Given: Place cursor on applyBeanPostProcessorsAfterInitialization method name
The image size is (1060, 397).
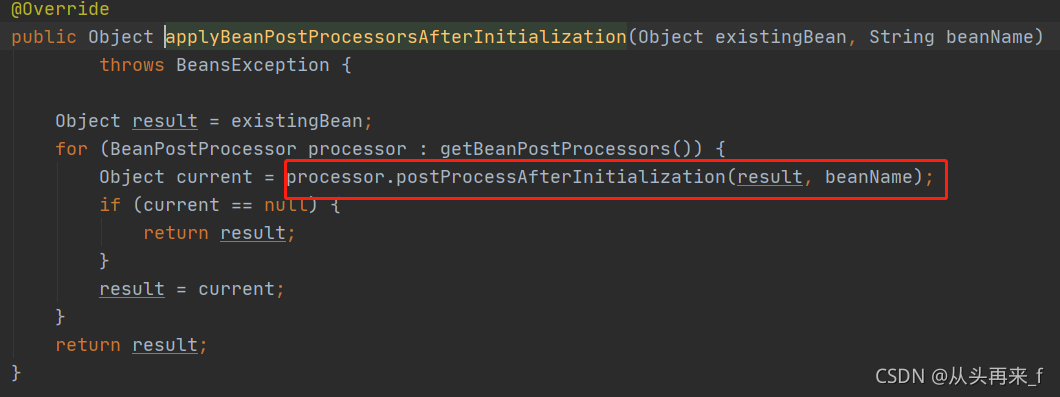Looking at the screenshot, I should coord(397,37).
